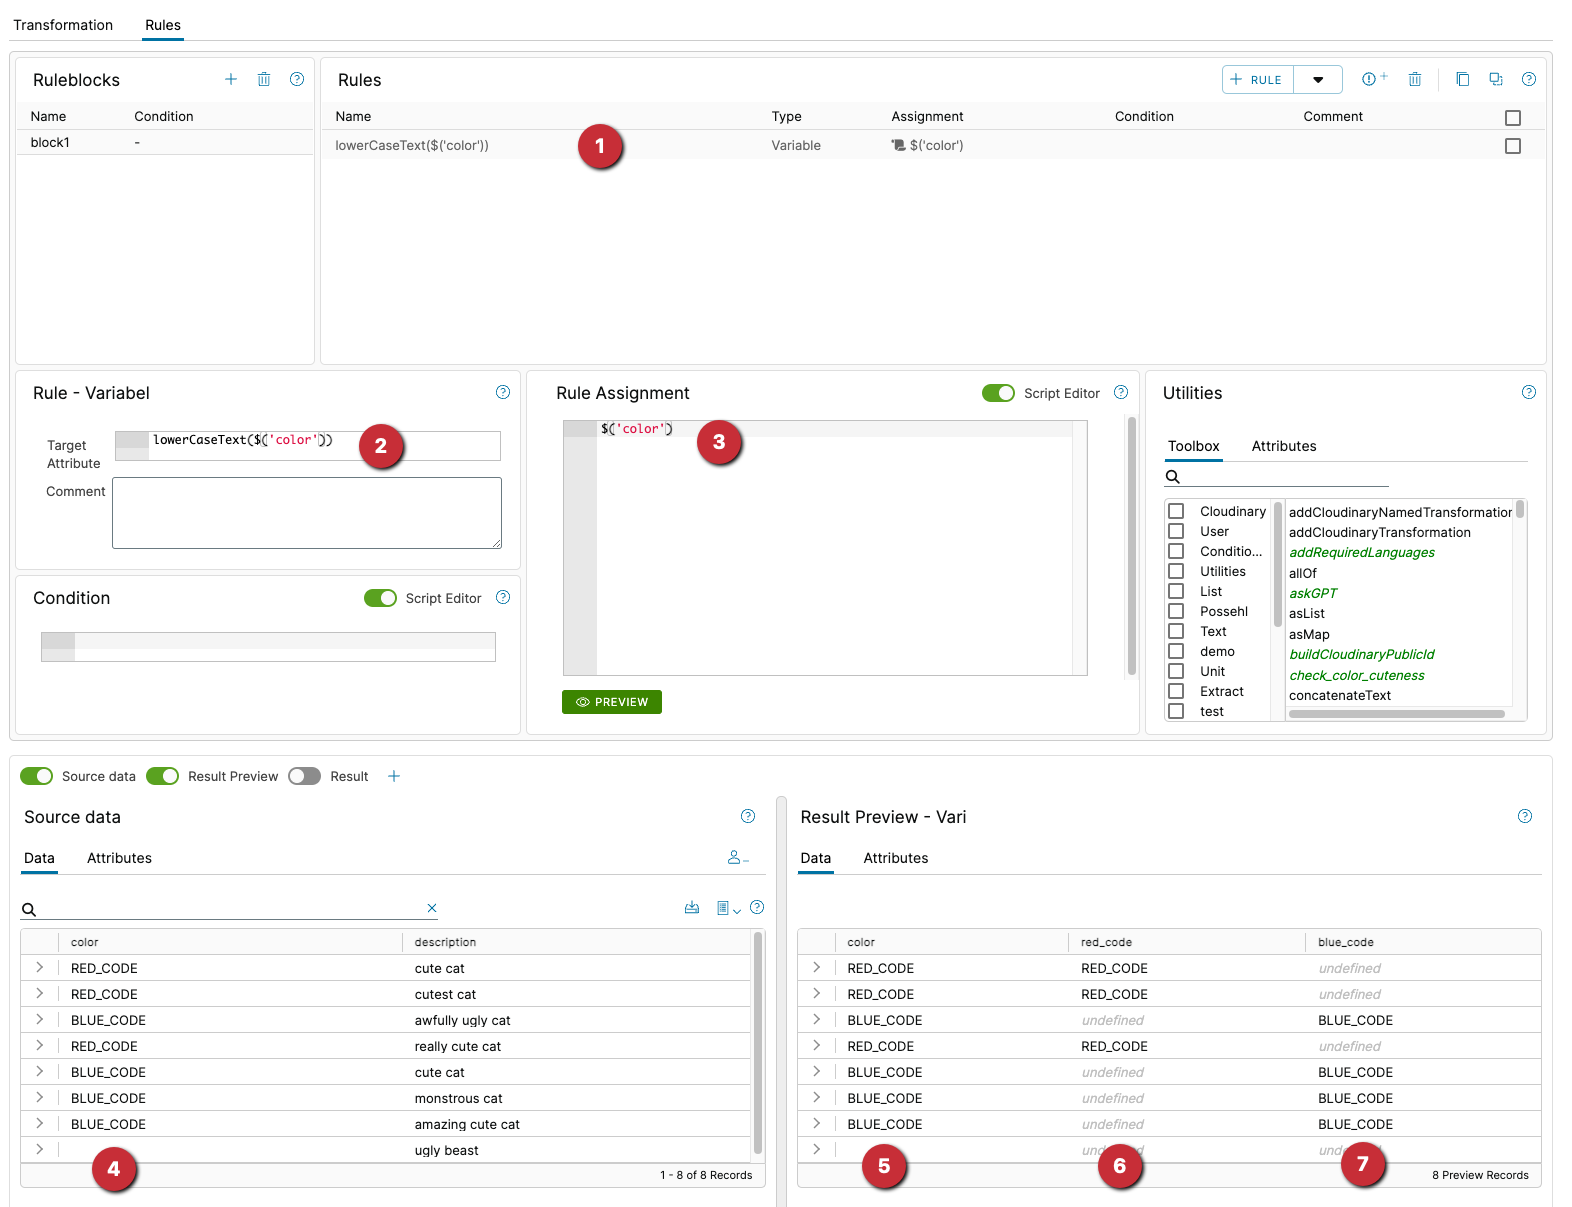Switch to the Transformation tab
This screenshot has height=1207, width=1572.
[x=63, y=25]
